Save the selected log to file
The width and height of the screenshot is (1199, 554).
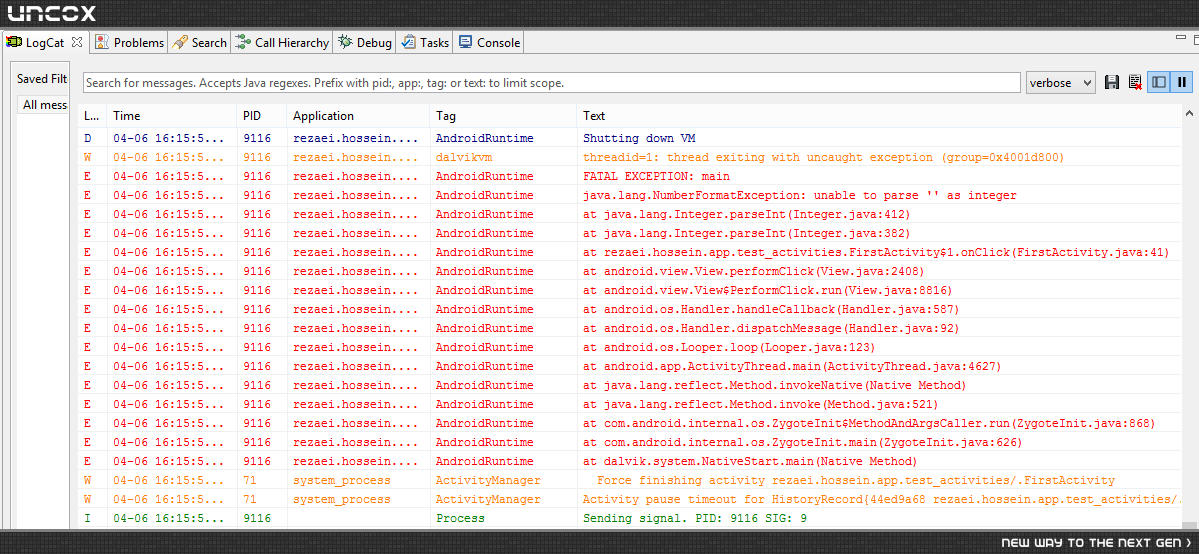click(1113, 83)
